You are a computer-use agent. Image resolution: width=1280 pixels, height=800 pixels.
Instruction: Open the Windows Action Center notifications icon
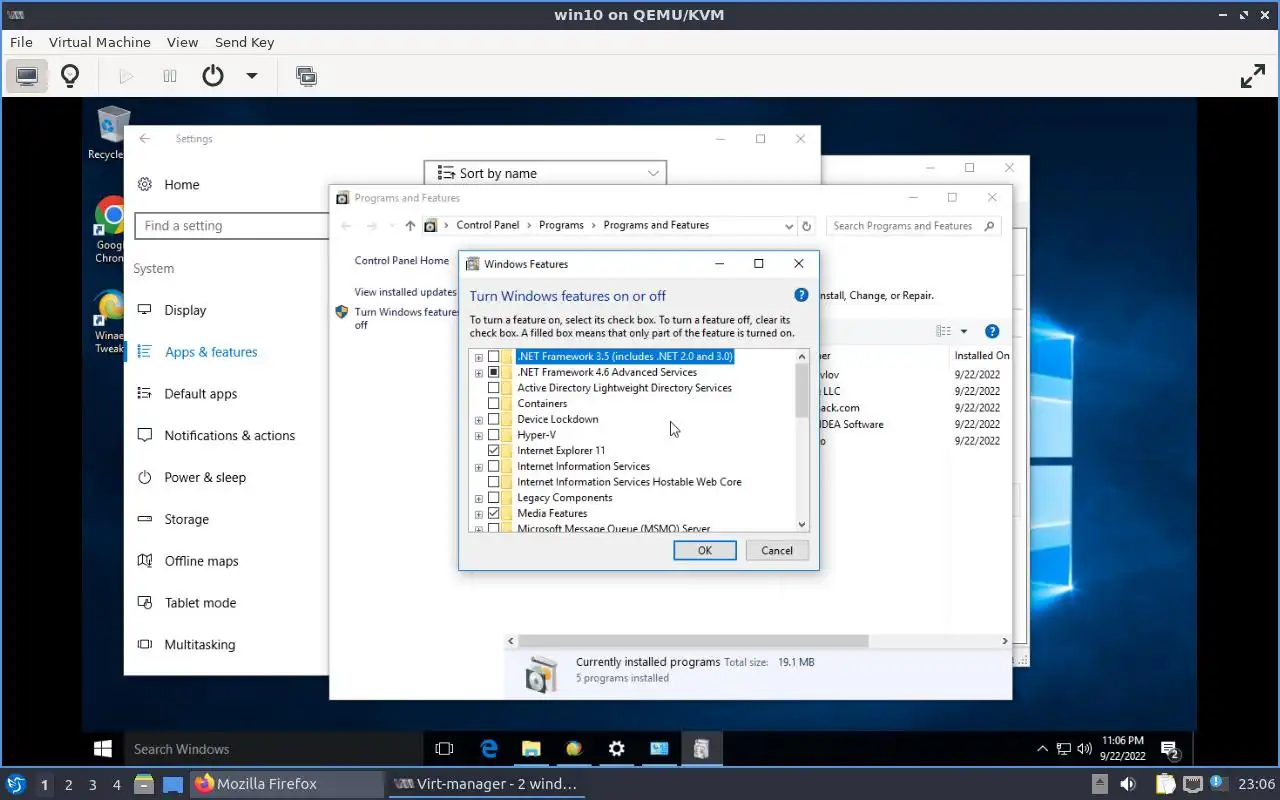(1168, 748)
